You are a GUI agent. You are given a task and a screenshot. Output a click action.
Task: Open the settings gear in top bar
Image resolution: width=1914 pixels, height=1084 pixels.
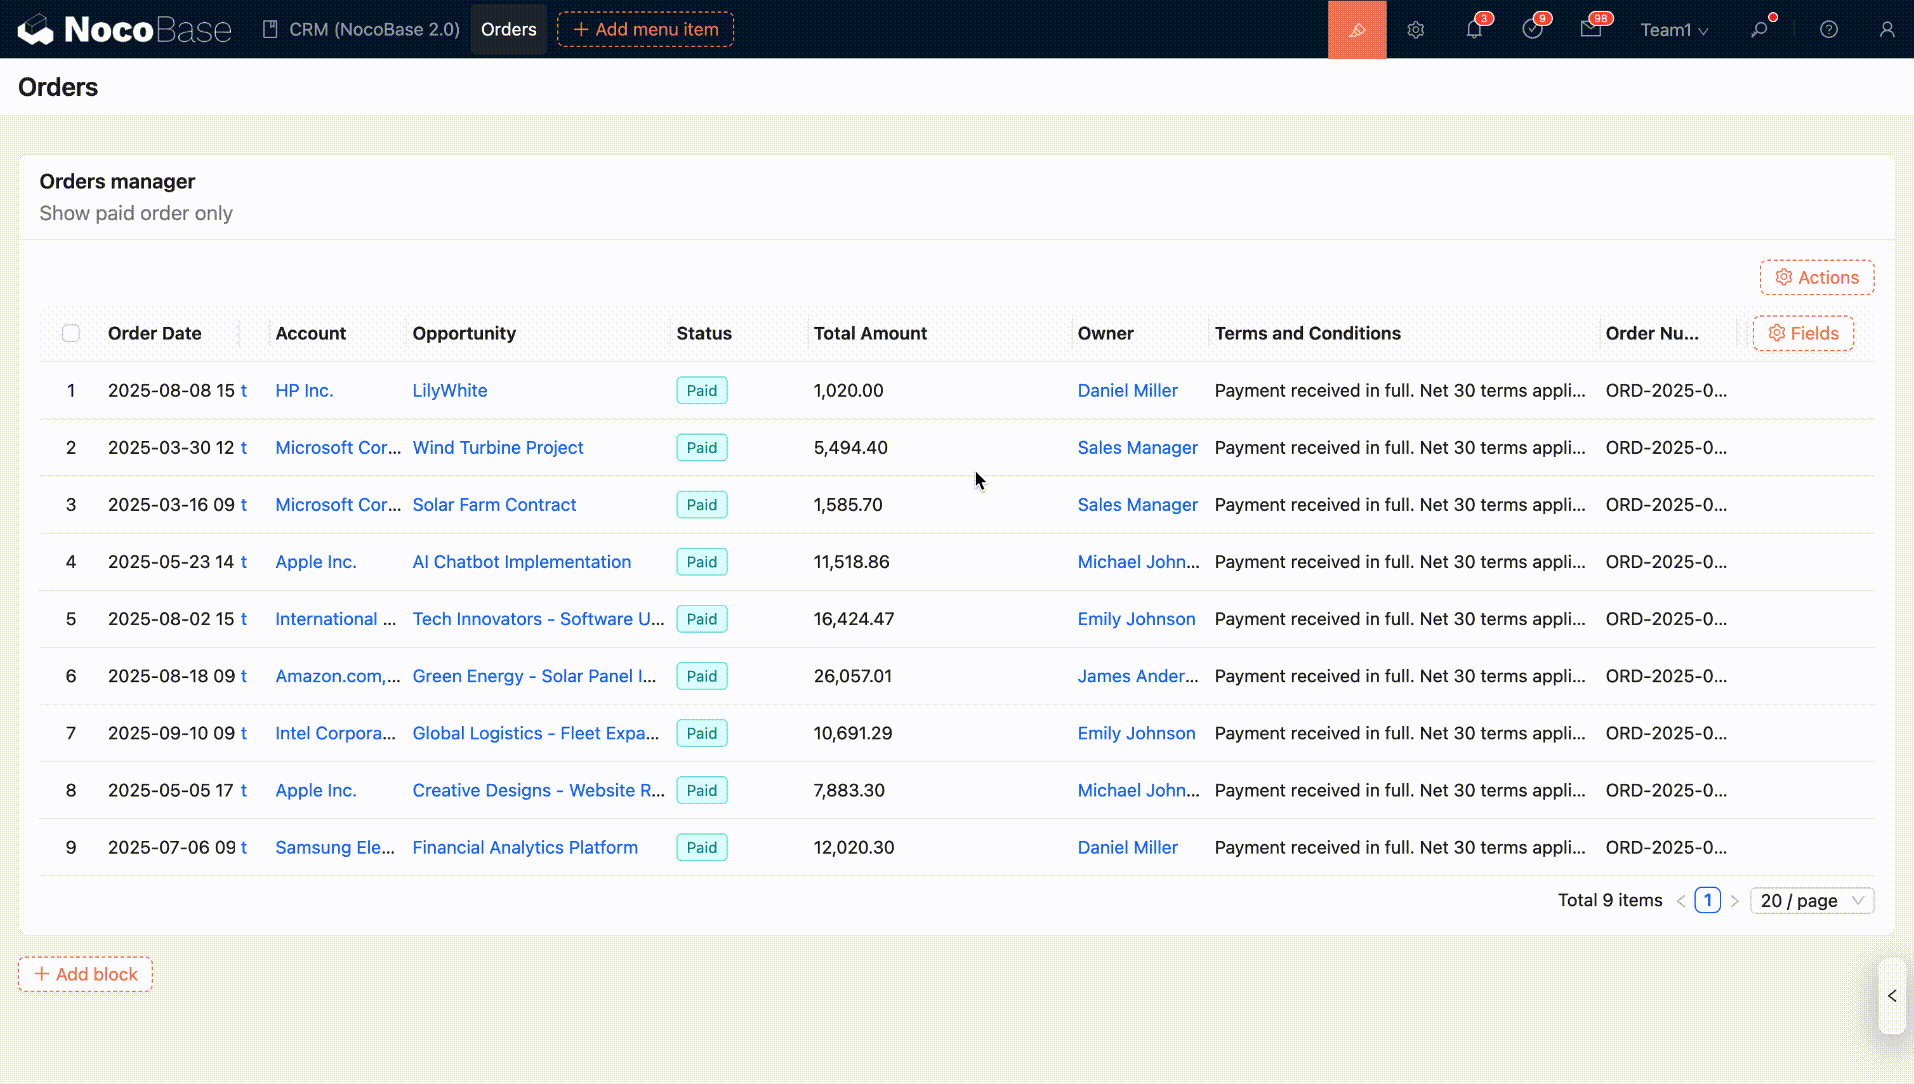(1415, 30)
